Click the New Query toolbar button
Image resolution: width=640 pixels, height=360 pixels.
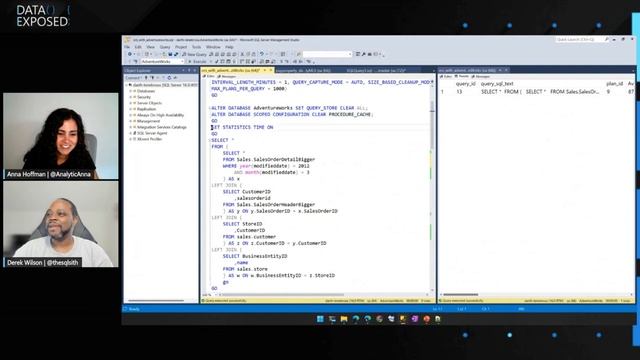tap(194, 54)
